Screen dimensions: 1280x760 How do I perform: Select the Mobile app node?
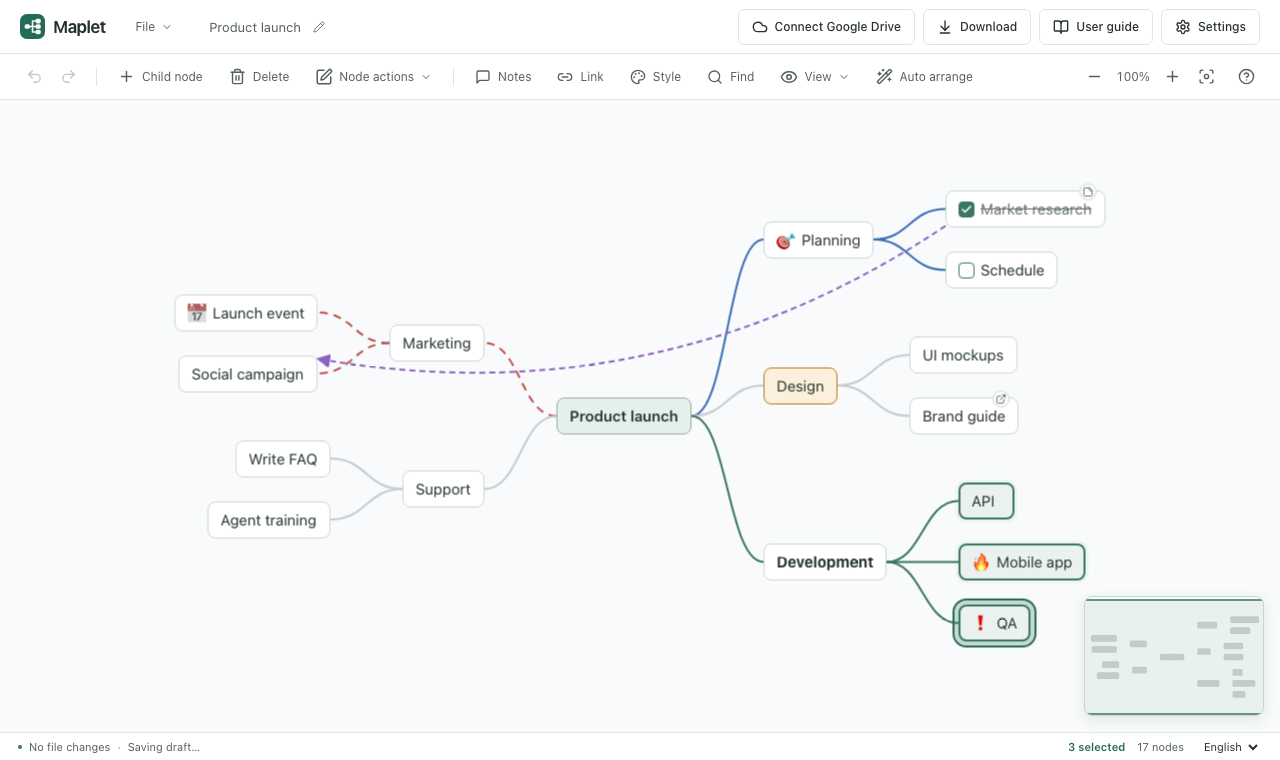1022,562
